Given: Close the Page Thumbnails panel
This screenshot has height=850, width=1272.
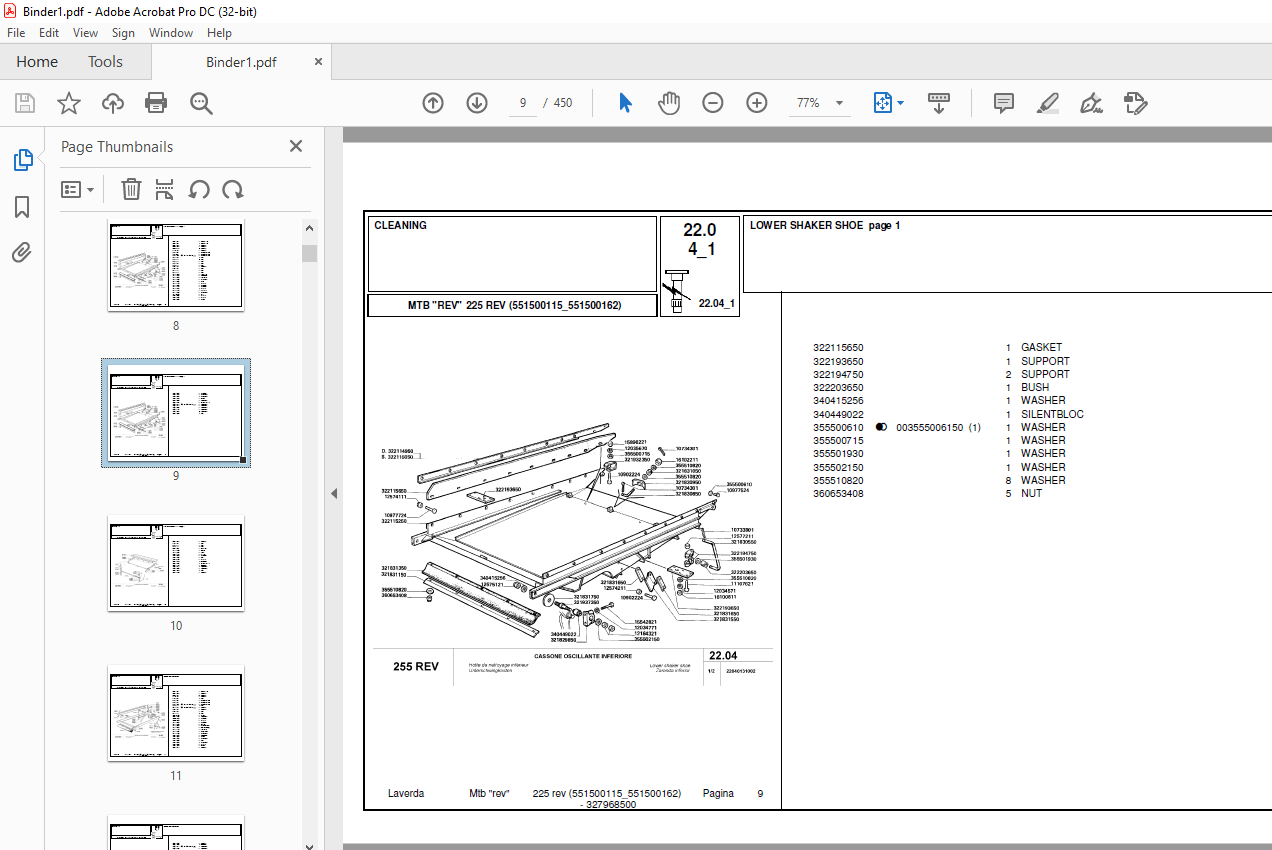Looking at the screenshot, I should point(296,146).
